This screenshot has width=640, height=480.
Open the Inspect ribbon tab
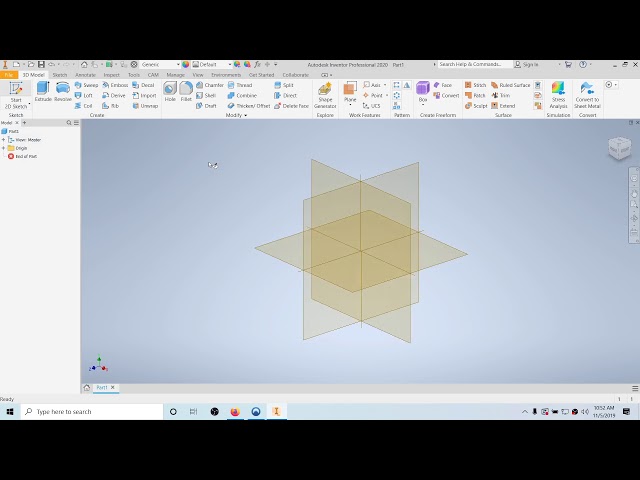click(111, 75)
